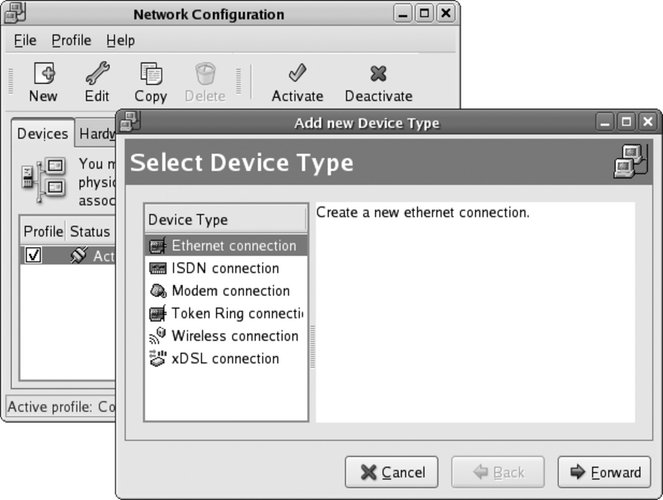The width and height of the screenshot is (663, 500).
Task: Click the Cancel button
Action: point(392,472)
